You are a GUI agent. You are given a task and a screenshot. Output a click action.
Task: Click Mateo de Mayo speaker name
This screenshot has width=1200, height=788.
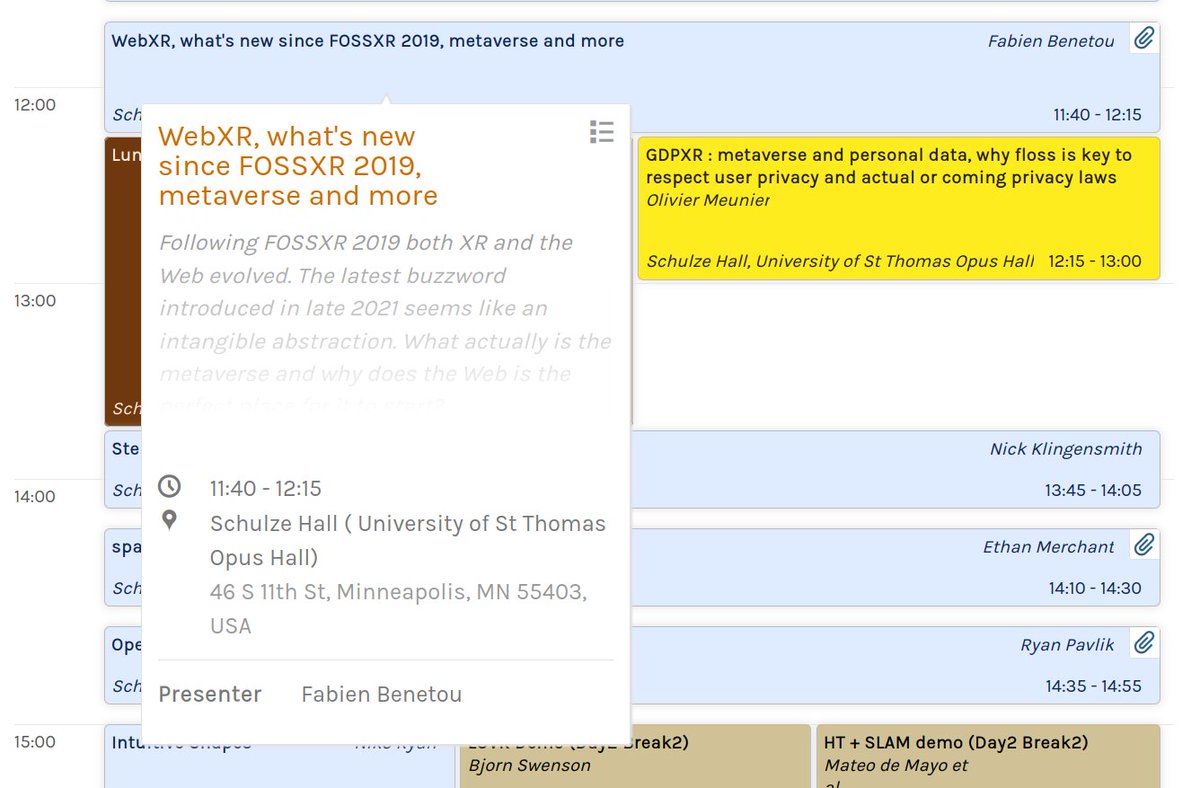[x=896, y=766]
